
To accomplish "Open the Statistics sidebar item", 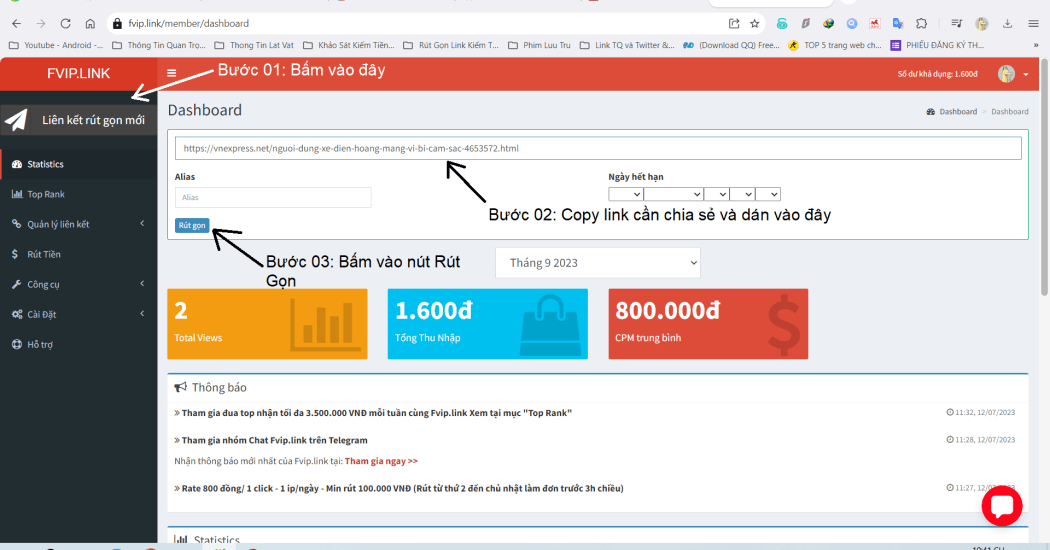I will pos(78,164).
